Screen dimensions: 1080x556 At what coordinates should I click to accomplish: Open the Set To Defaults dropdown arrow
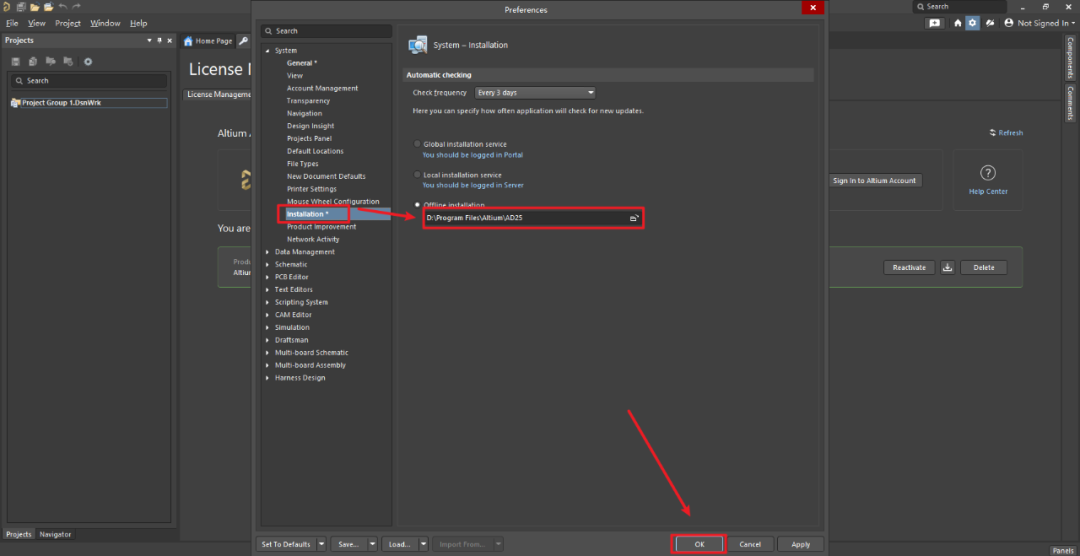[x=322, y=544]
